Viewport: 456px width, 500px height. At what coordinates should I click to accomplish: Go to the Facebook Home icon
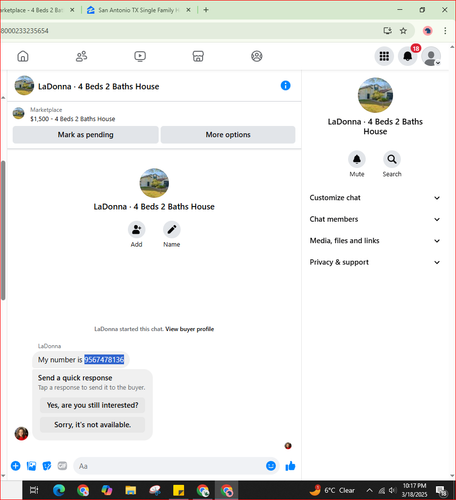click(23, 56)
